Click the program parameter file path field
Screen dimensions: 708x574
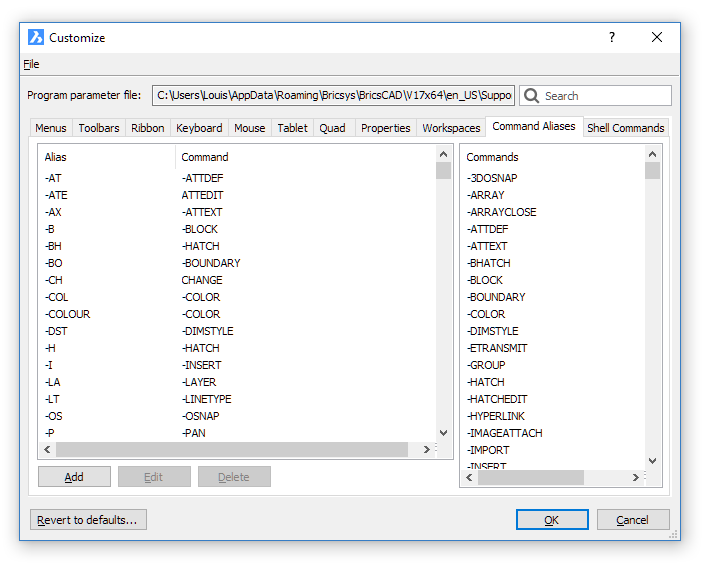(334, 96)
